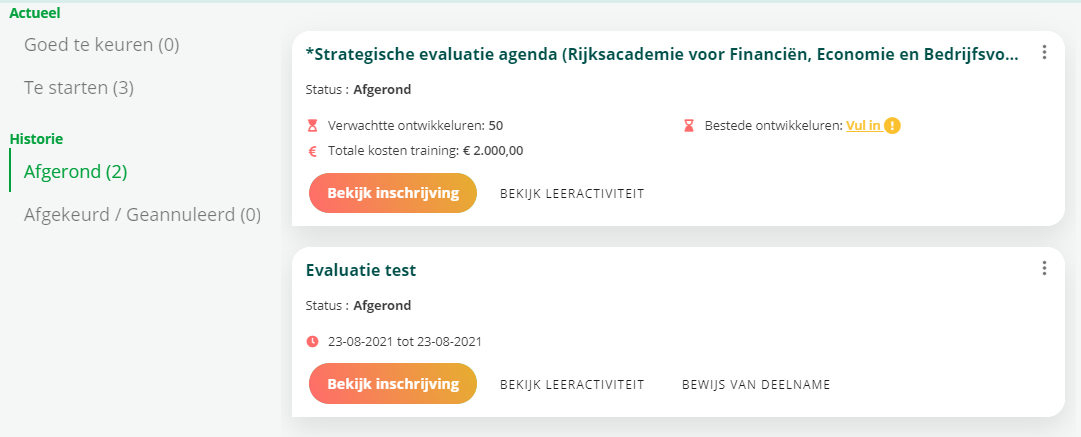Open the three-dot menu on Evaluatie test card
Viewport: 1081px width, 437px height.
pos(1044,268)
